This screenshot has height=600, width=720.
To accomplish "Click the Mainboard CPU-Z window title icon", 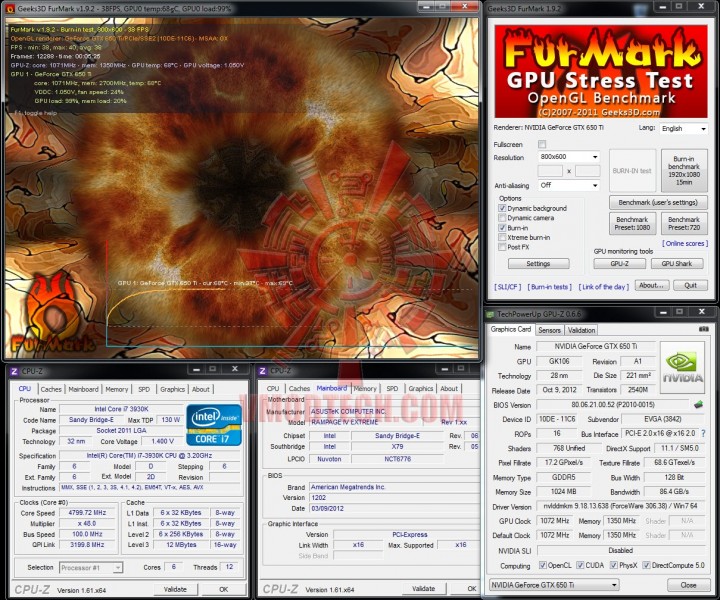I will (263, 370).
